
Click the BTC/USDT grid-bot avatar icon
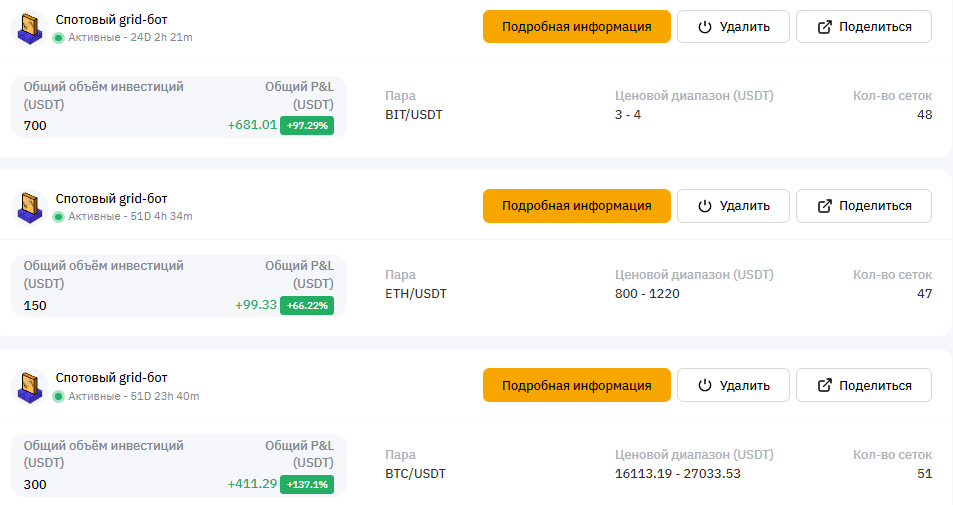tap(30, 386)
